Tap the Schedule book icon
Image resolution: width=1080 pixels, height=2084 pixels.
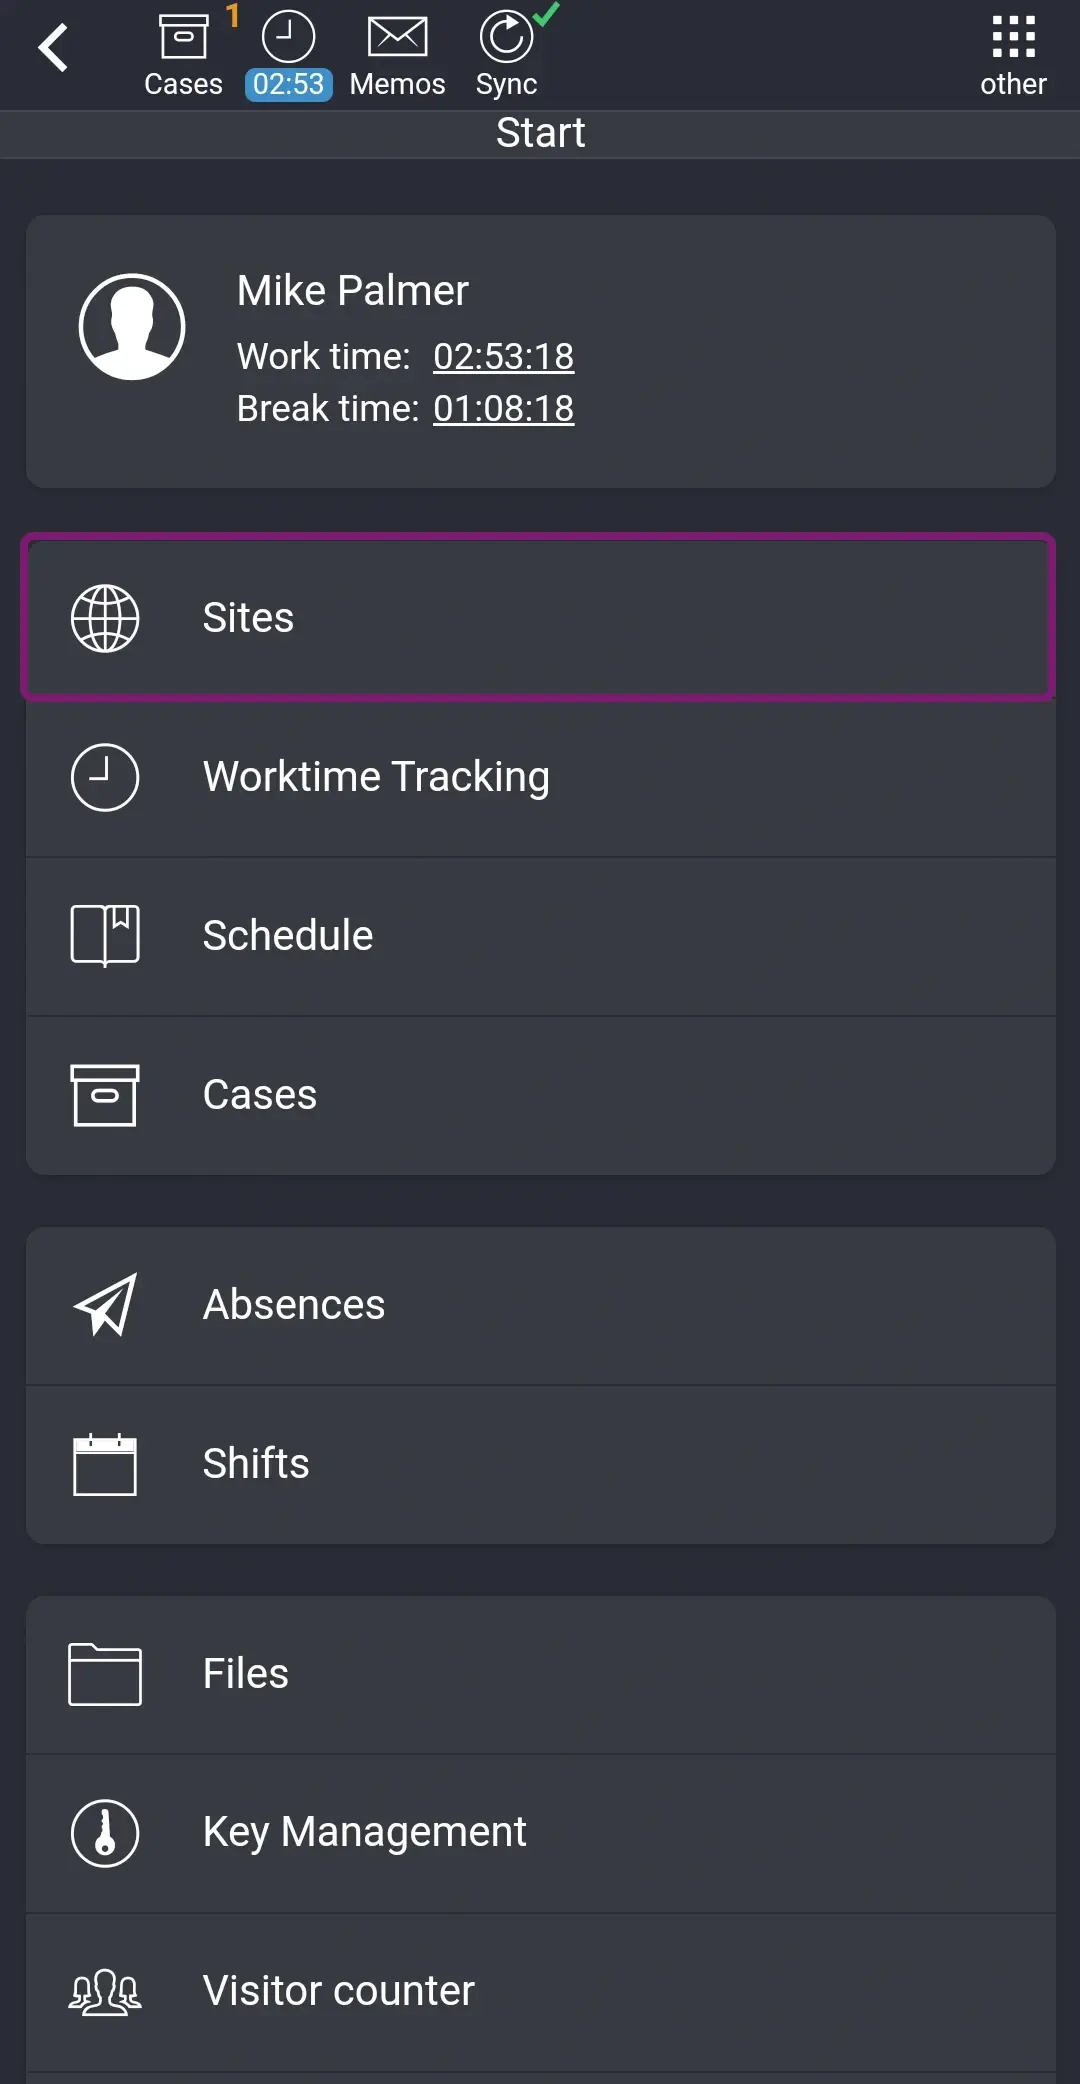tap(105, 936)
